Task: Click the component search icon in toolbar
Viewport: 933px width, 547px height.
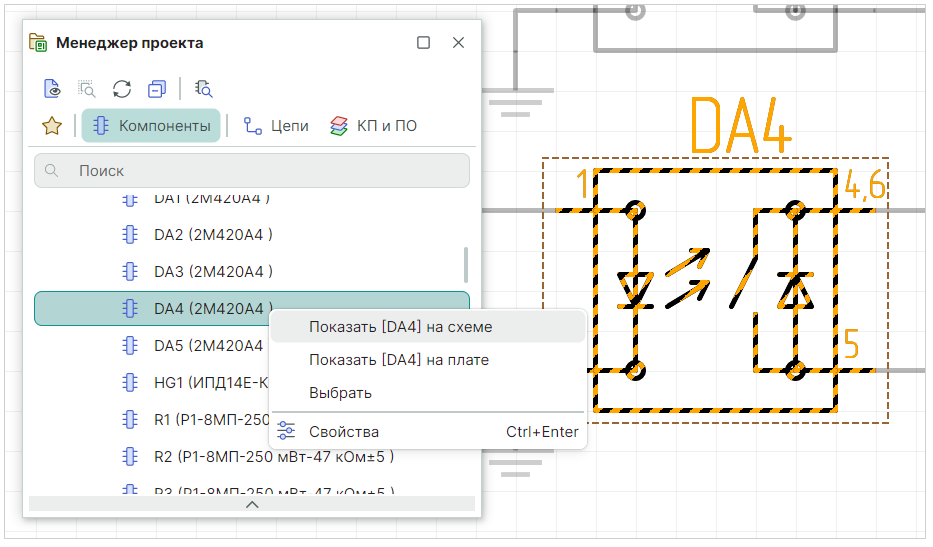Action: pyautogui.click(x=204, y=88)
